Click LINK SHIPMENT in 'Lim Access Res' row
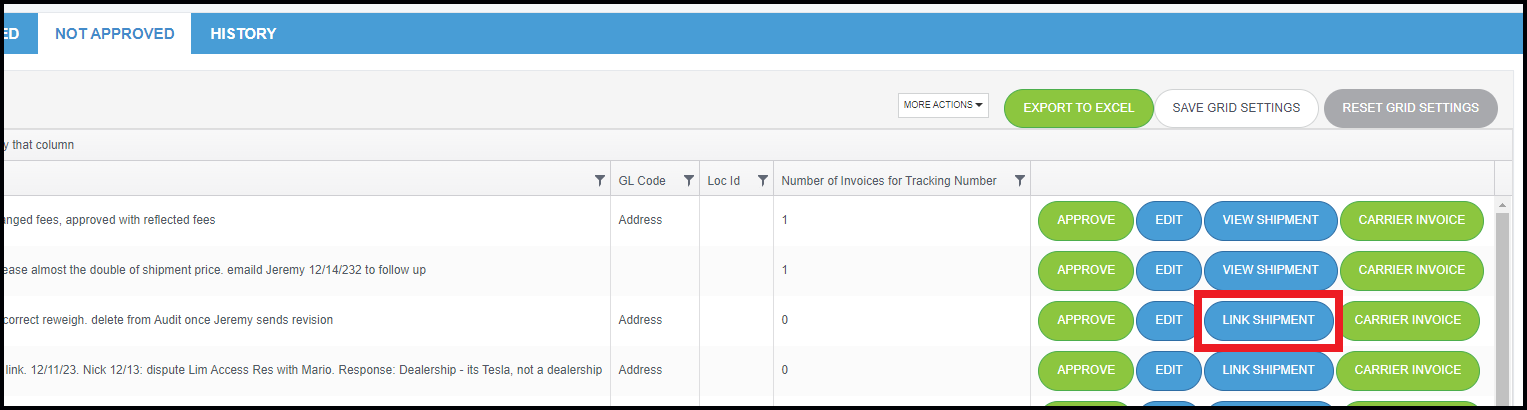 pos(1268,370)
